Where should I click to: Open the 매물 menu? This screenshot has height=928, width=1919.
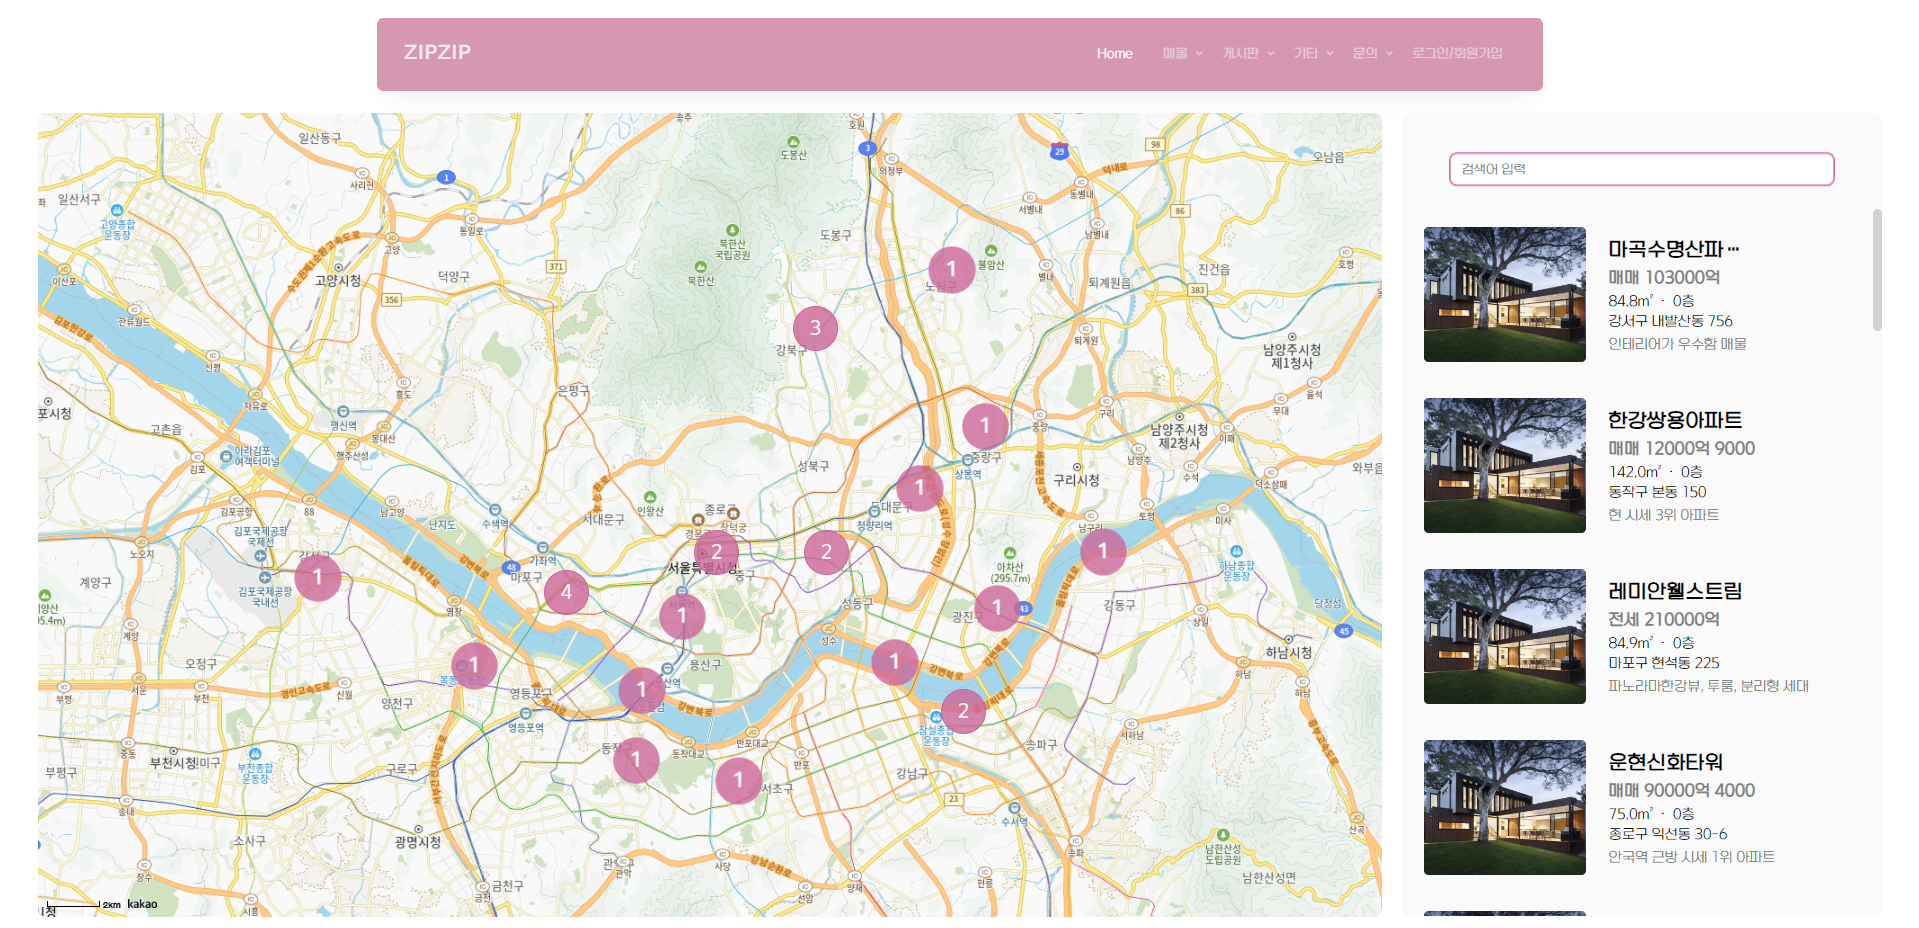tap(1175, 53)
